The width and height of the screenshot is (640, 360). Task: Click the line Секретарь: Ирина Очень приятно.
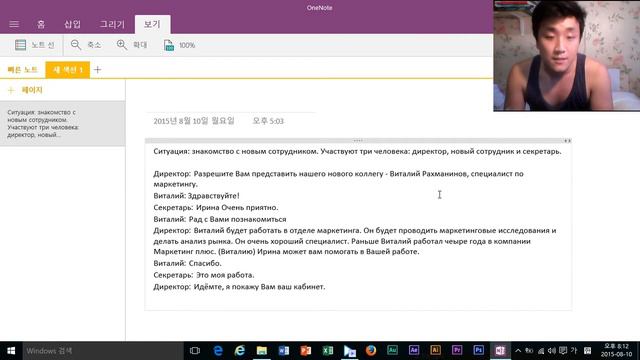[216, 207]
